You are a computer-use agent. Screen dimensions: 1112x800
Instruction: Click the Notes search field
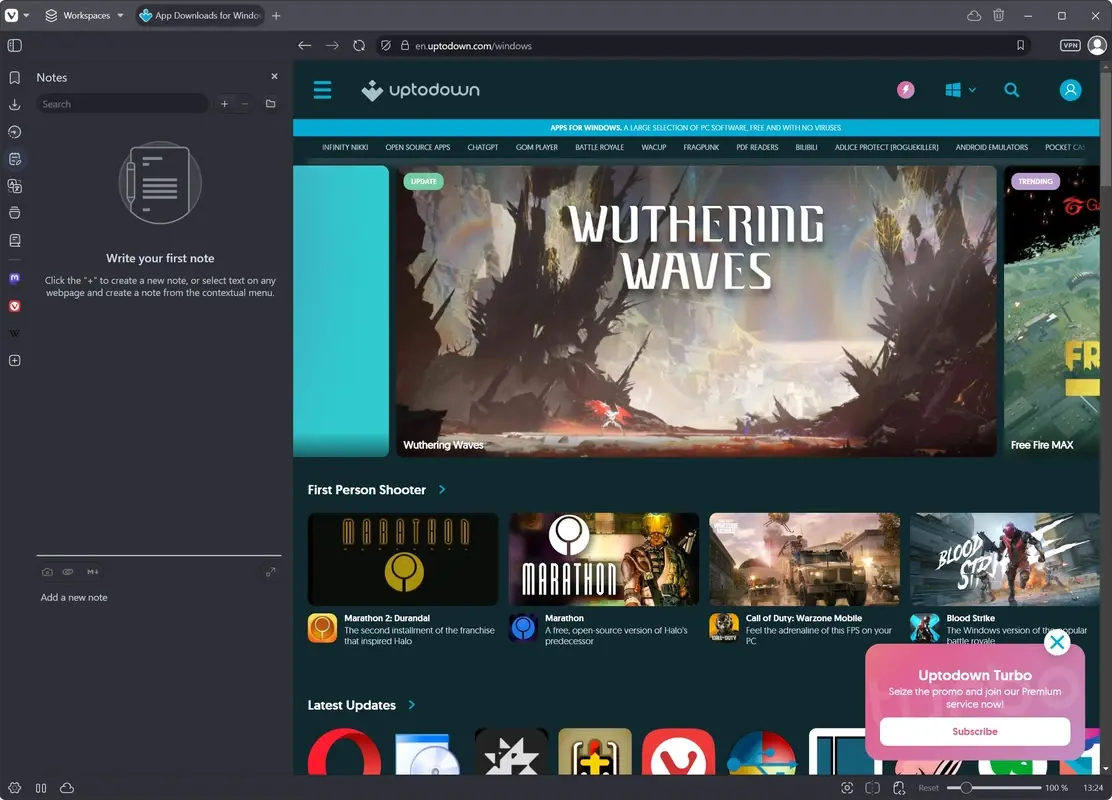pyautogui.click(x=122, y=103)
